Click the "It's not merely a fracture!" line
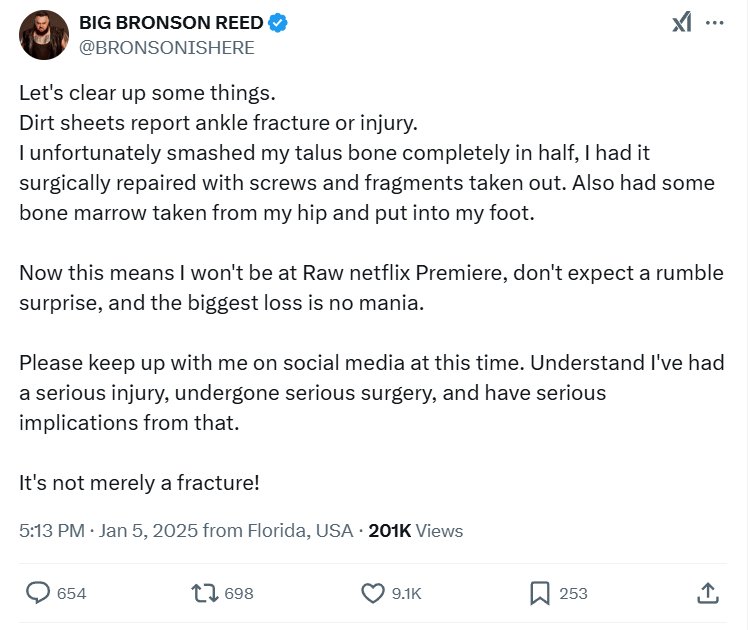The image size is (750, 630). [139, 482]
